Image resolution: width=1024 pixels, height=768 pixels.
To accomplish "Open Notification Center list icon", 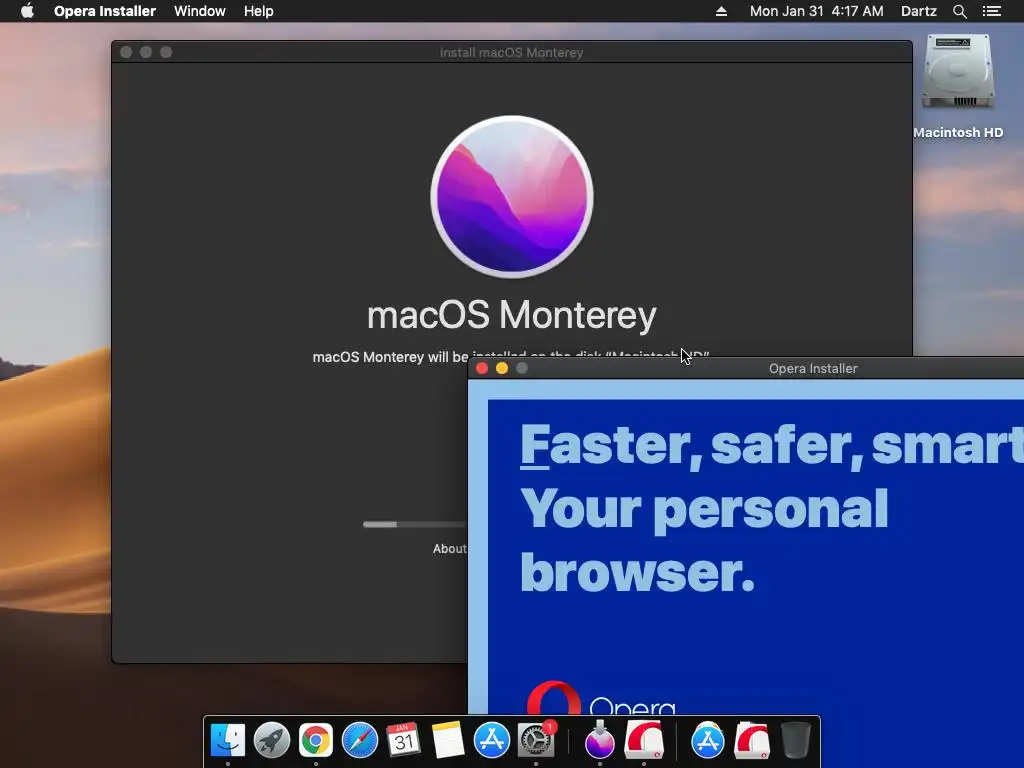I will [x=992, y=11].
